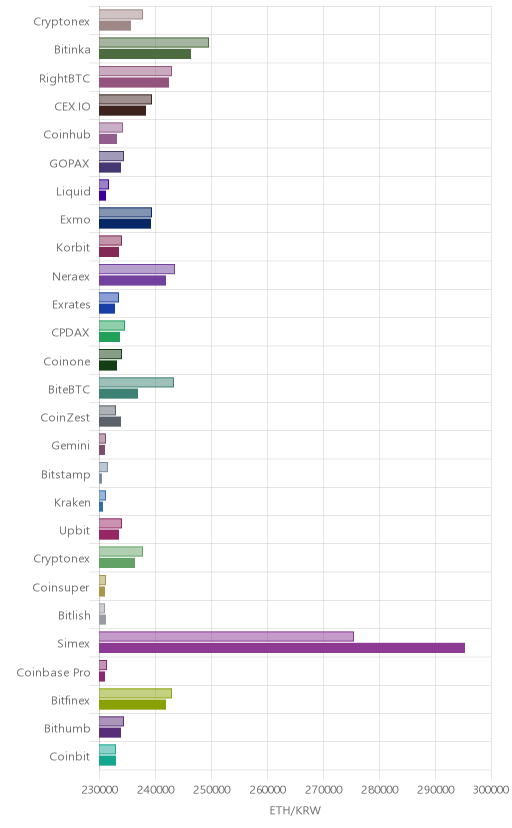Select the Upbit label
Image resolution: width=512 pixels, height=828 pixels.
pos(74,531)
